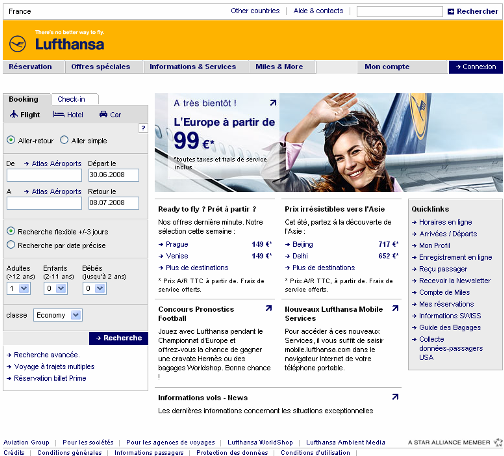Screen dimensions: 504x456
Task: Open the Compte de Miles quicklink
Action: click(x=441, y=292)
